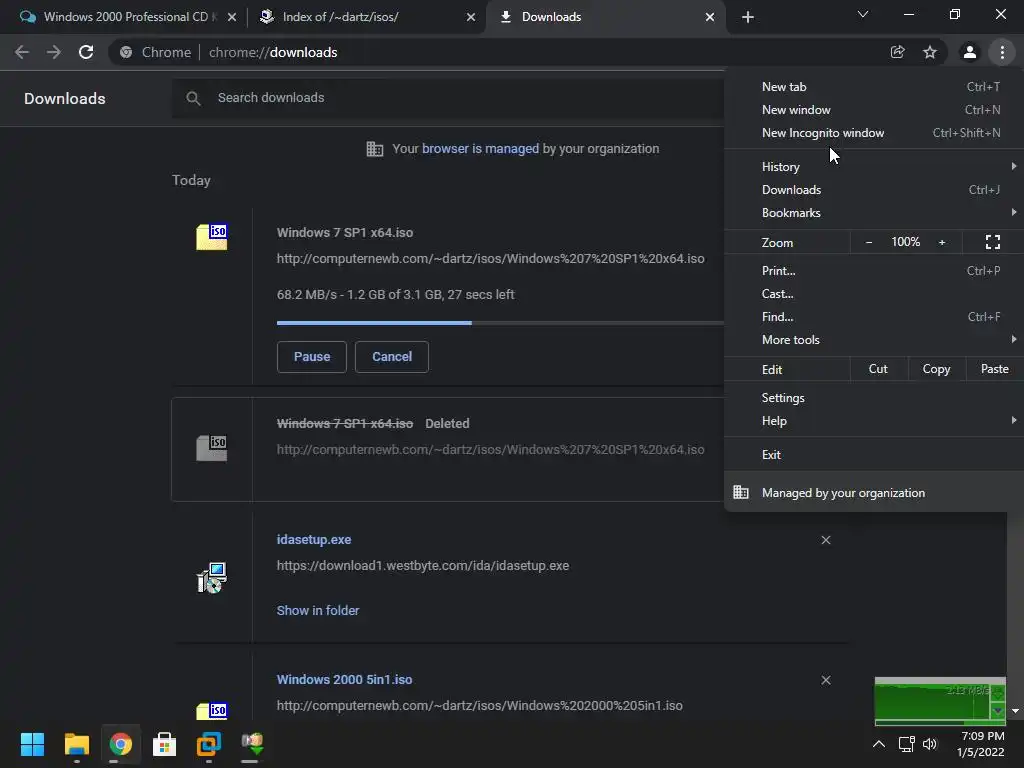This screenshot has height=768, width=1024.
Task: Click the VMware icon in taskbar
Action: tap(208, 744)
